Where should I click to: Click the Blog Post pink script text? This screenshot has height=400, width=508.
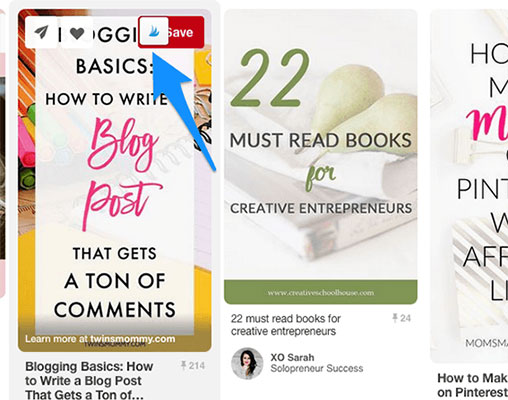click(122, 173)
